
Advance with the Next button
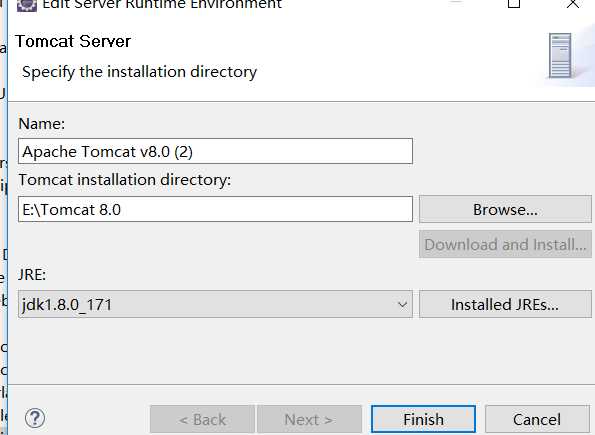coord(309,419)
